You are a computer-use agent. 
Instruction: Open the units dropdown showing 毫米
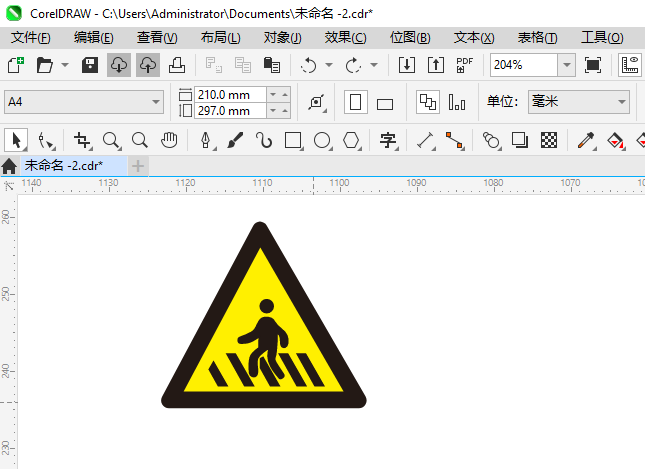pyautogui.click(x=579, y=102)
